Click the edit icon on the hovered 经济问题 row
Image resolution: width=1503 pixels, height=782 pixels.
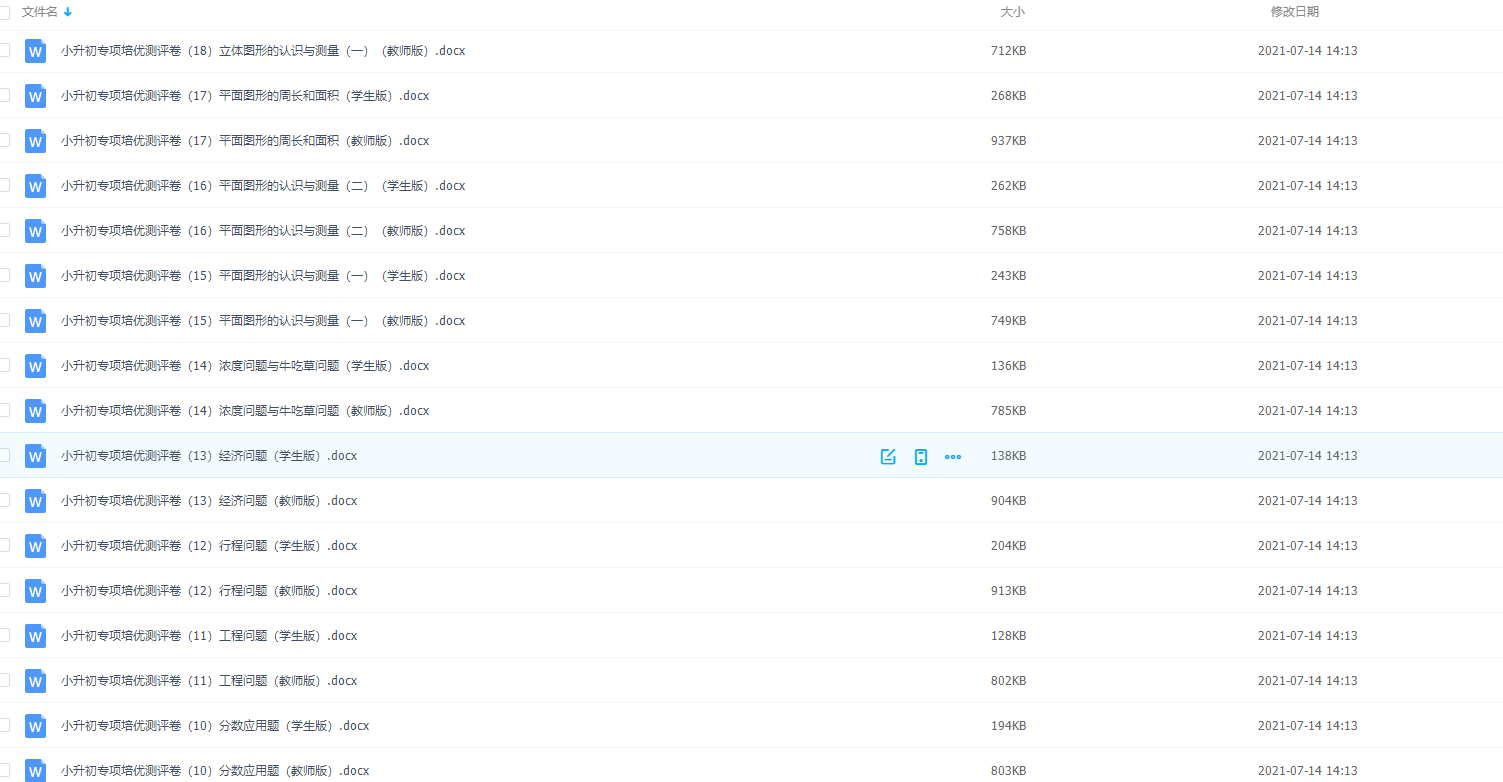click(888, 457)
